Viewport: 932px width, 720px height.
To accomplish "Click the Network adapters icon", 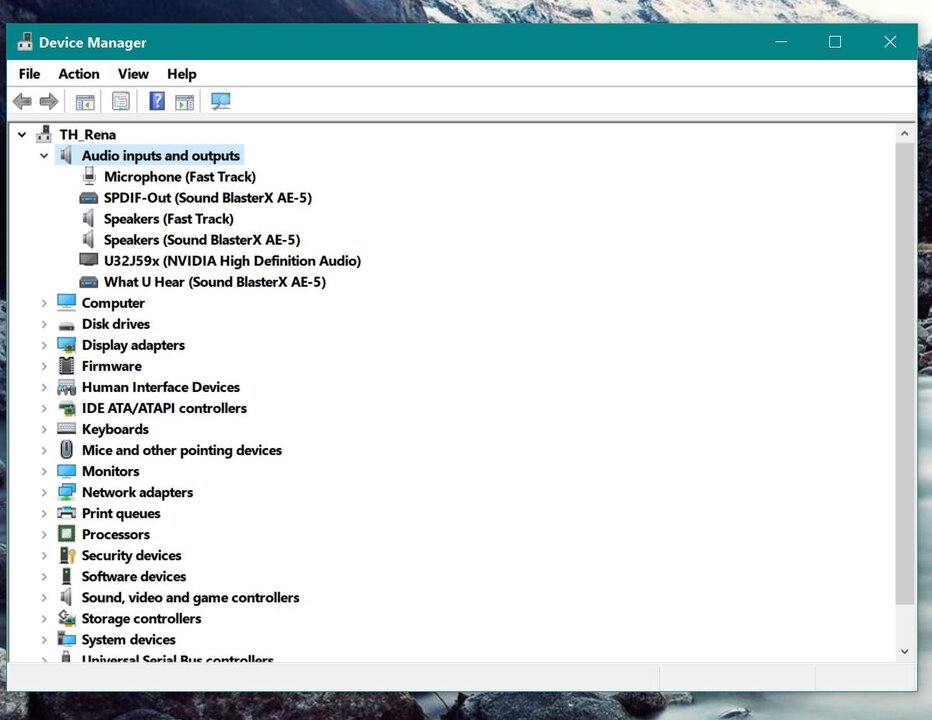I will click(x=67, y=492).
